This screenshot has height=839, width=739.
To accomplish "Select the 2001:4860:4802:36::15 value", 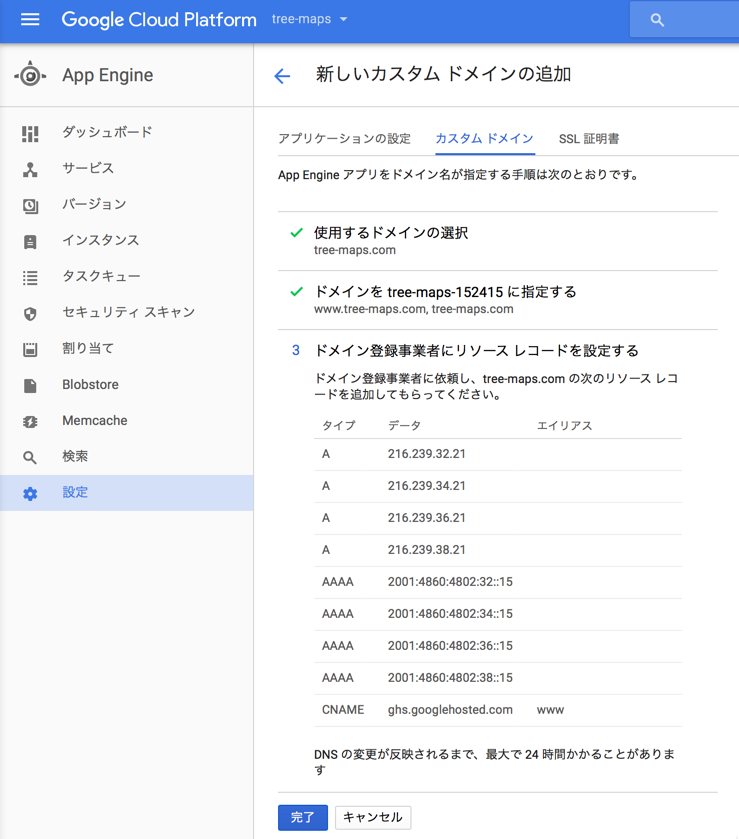I will pyautogui.click(x=450, y=646).
